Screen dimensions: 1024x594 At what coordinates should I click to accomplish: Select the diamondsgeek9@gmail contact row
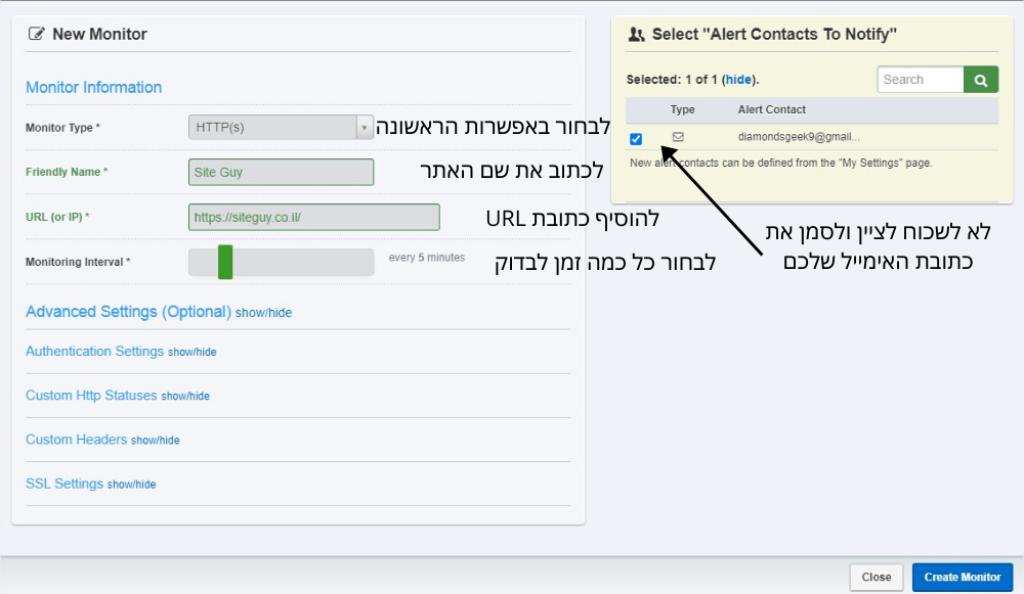pyautogui.click(x=812, y=137)
